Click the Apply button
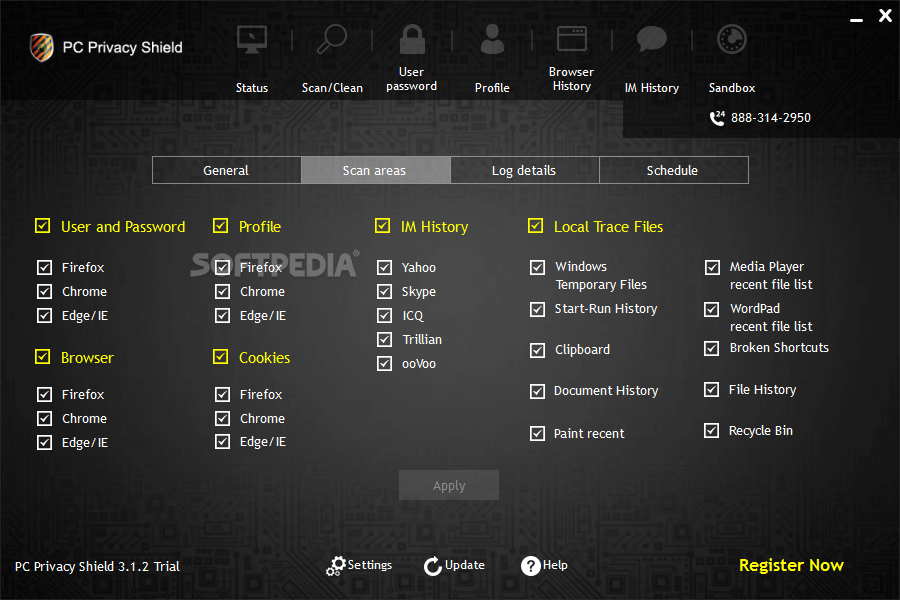 point(449,485)
